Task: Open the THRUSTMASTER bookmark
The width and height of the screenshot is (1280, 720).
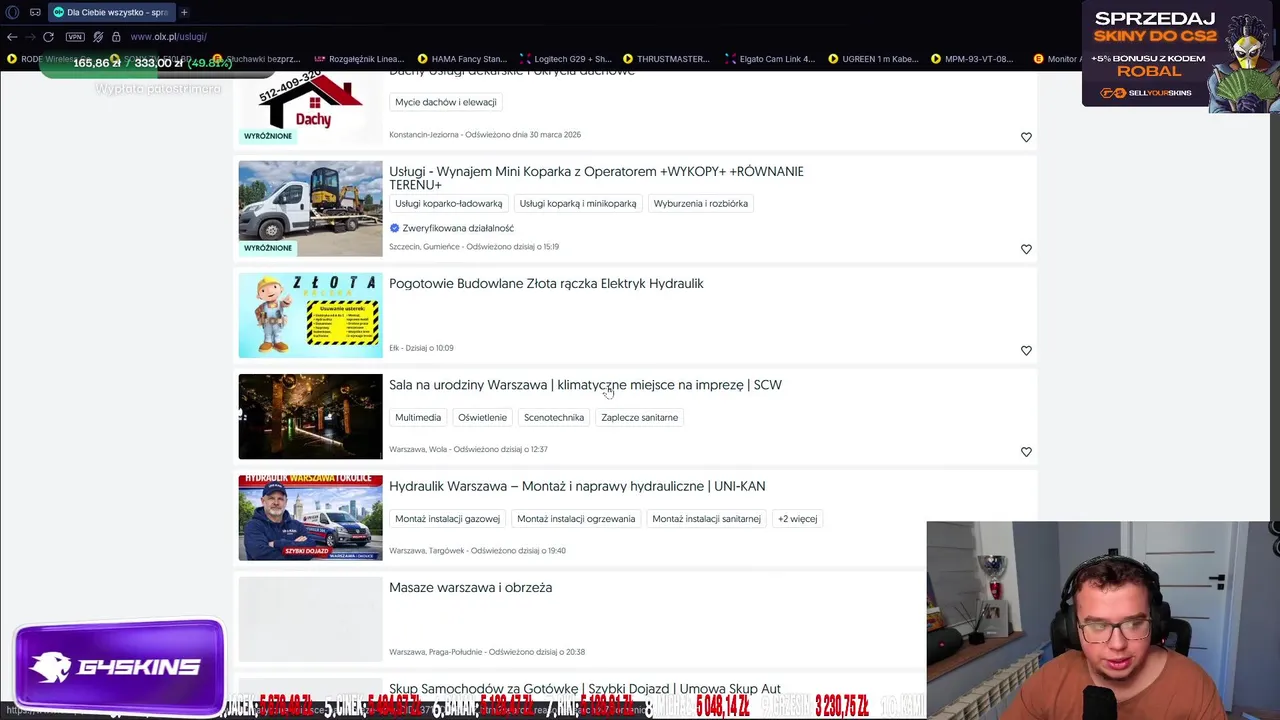Action: [x=666, y=59]
